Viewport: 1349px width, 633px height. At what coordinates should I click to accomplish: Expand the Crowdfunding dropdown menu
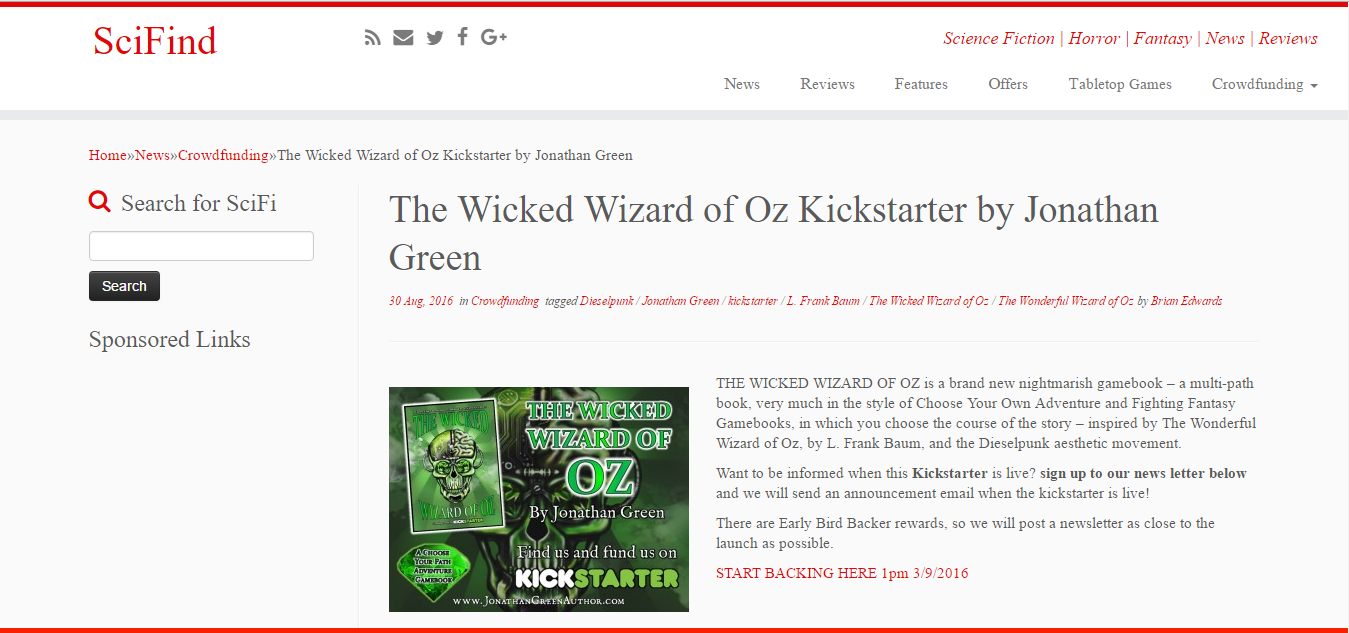coord(1264,84)
